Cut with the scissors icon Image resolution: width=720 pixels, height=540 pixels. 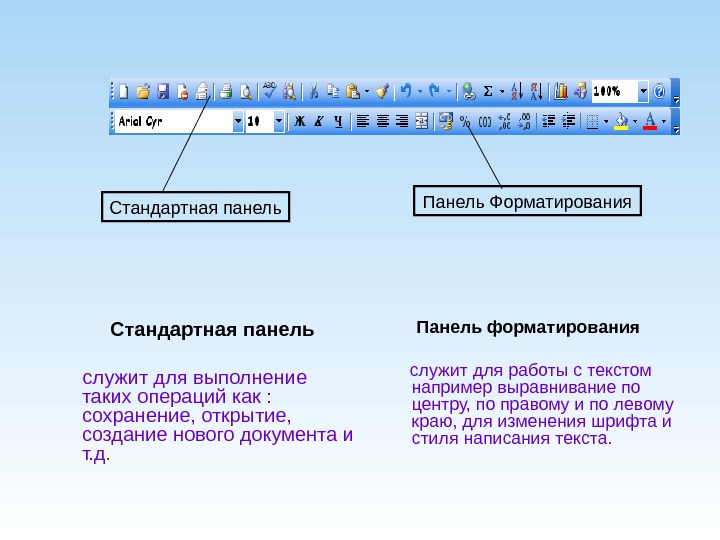pos(314,91)
